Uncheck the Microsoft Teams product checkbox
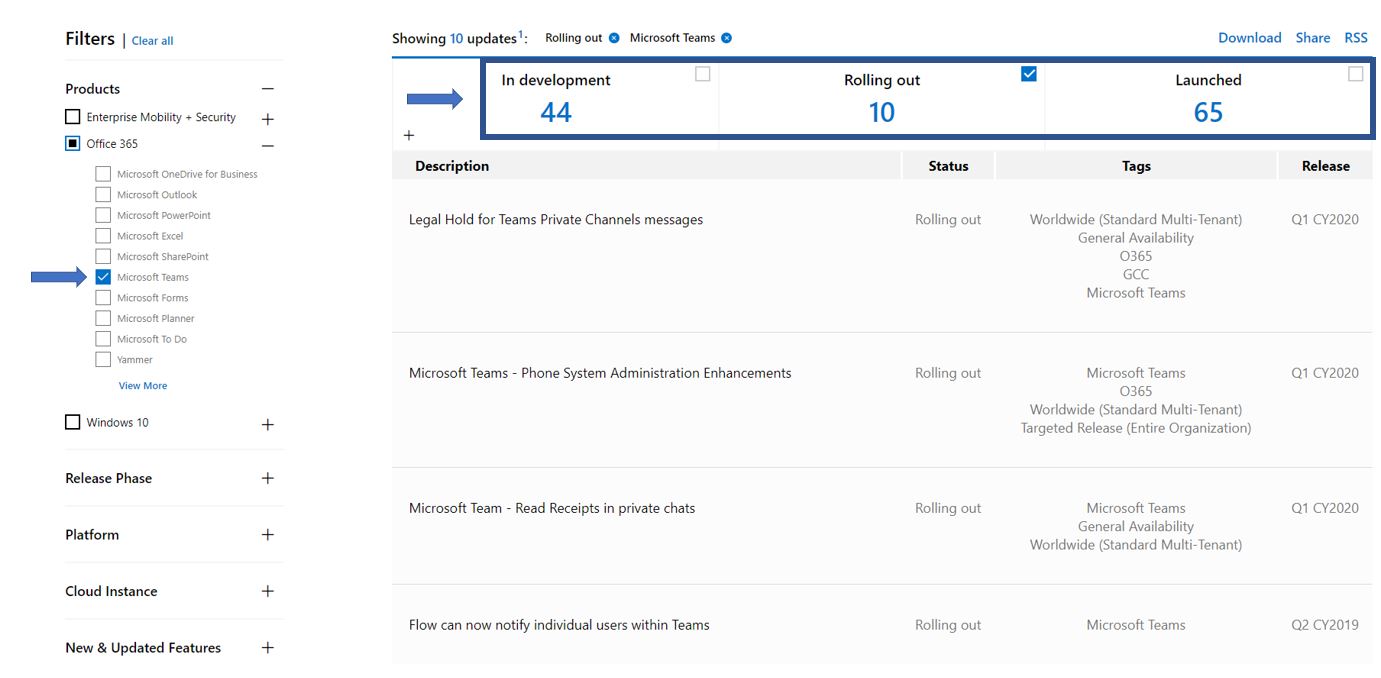 click(103, 277)
